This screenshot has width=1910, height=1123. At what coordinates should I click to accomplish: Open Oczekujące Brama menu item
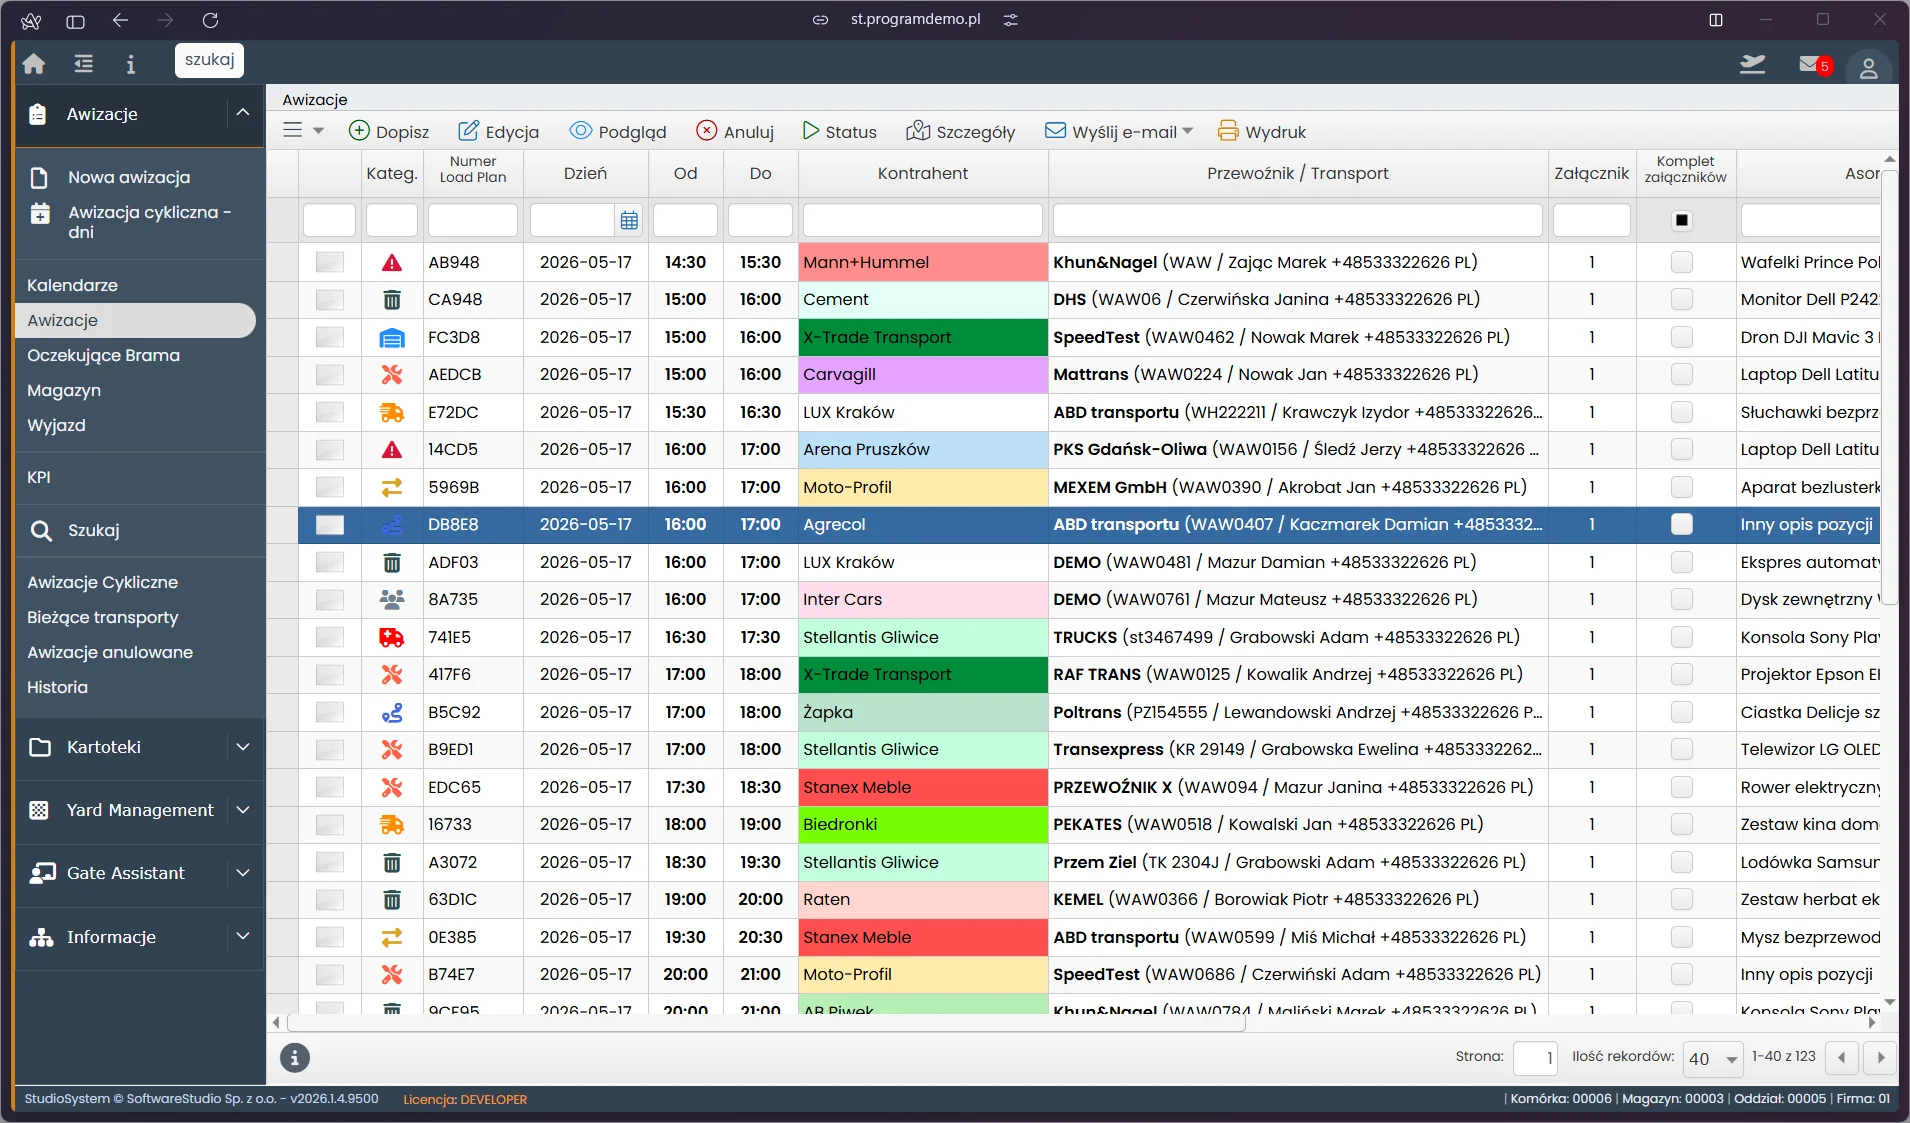pyautogui.click(x=104, y=355)
